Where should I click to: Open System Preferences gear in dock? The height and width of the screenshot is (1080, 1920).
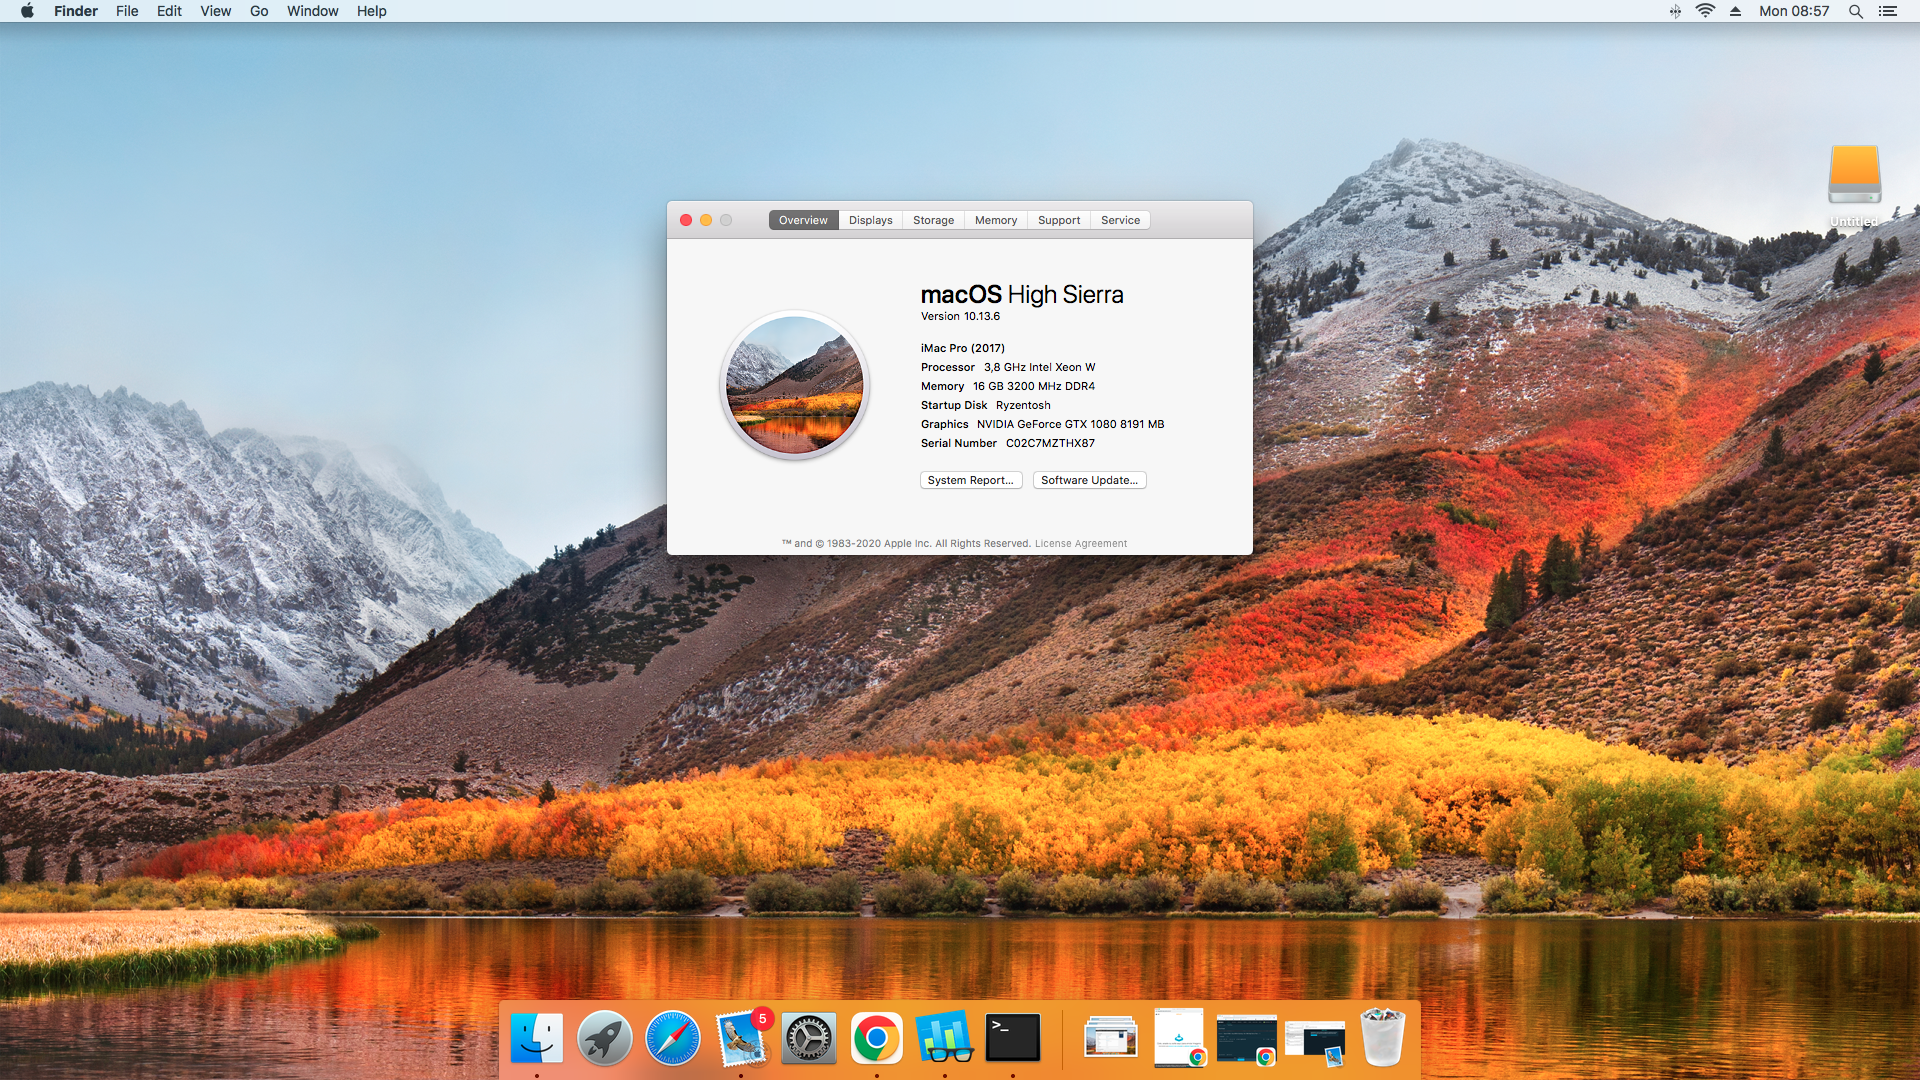click(x=808, y=1038)
